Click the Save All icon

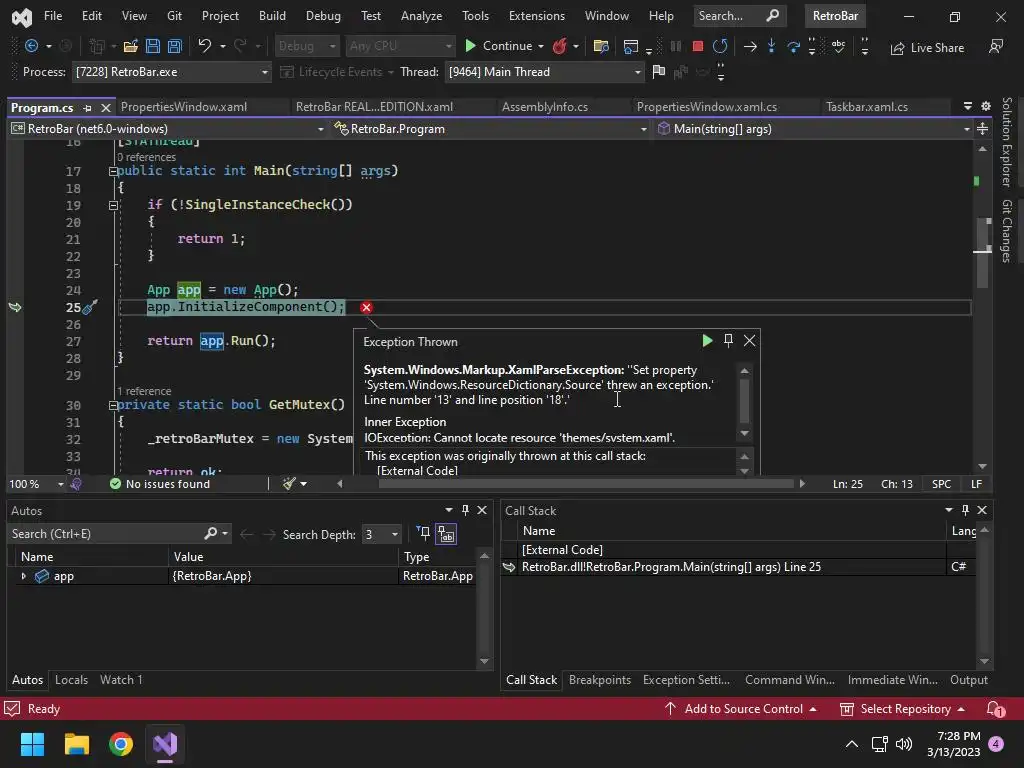pos(174,46)
